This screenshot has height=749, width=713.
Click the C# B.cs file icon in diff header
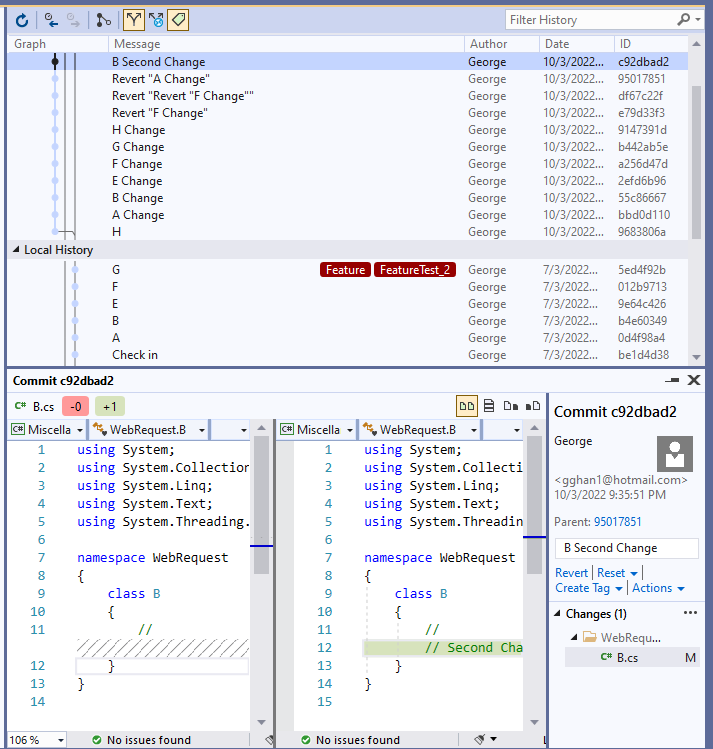pos(21,406)
